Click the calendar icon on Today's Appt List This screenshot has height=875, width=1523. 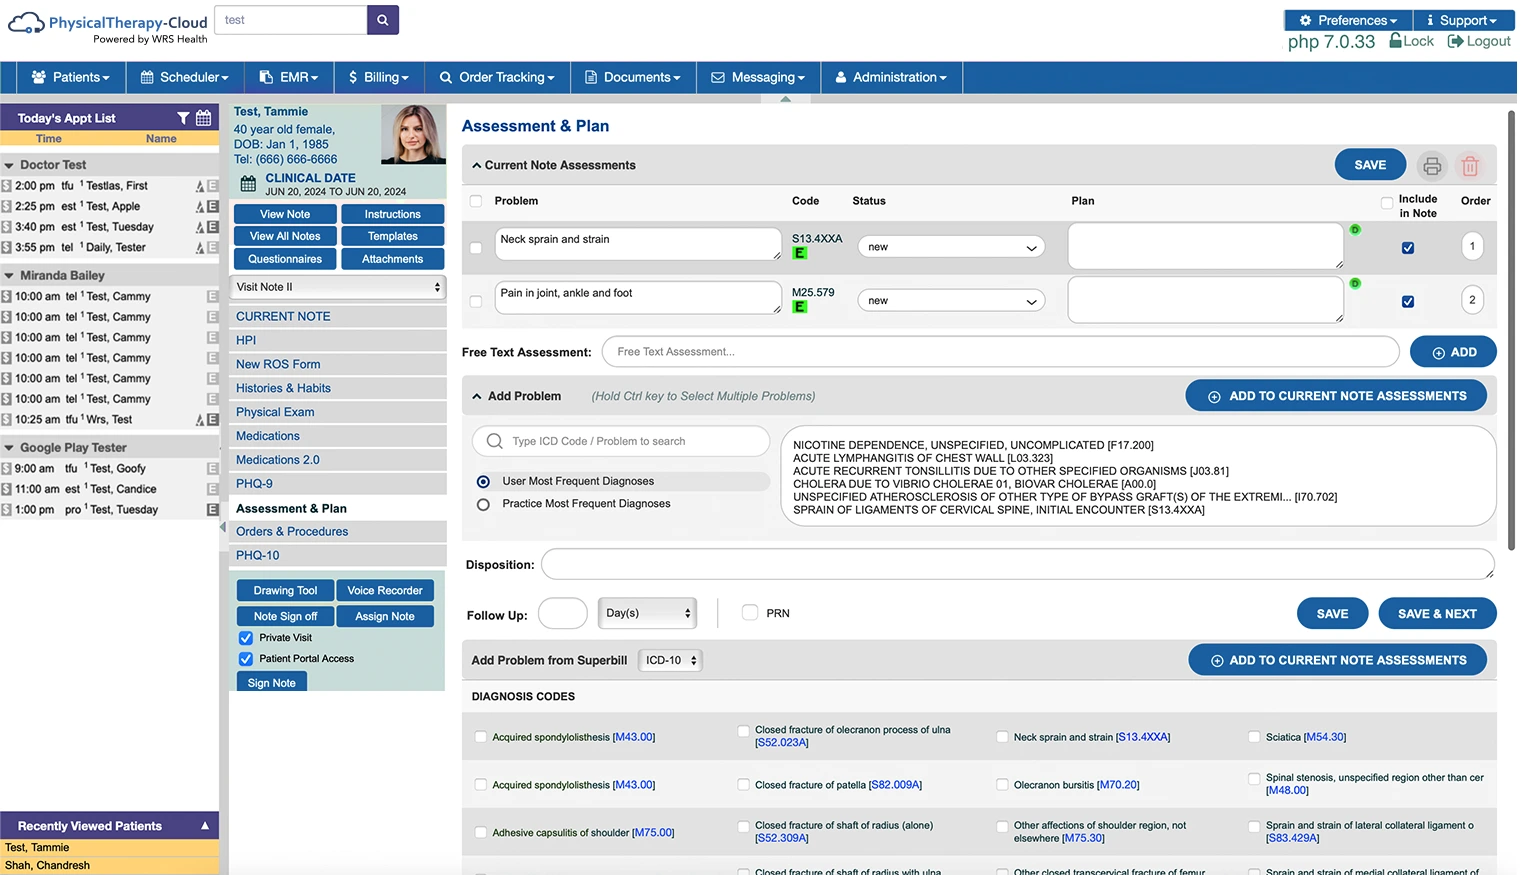click(203, 117)
